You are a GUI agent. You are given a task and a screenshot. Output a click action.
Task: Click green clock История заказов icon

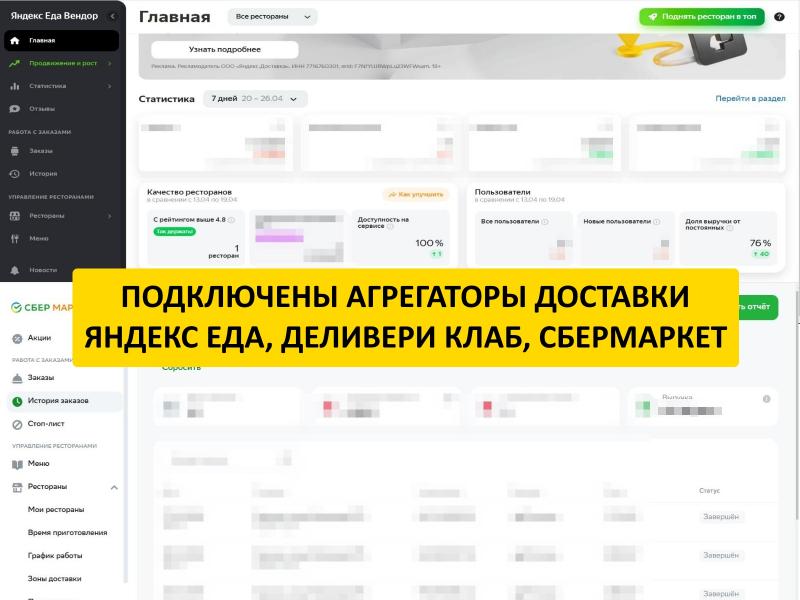point(17,402)
